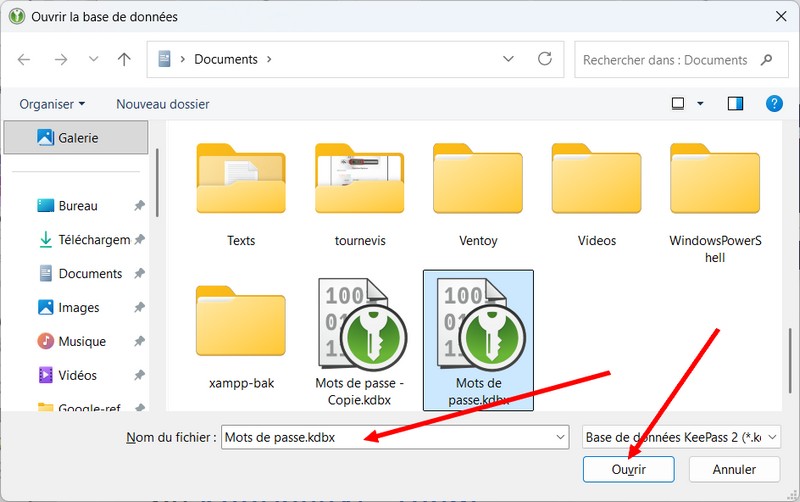Select the xampp-bak folder
Image resolution: width=800 pixels, height=502 pixels.
(x=241, y=330)
